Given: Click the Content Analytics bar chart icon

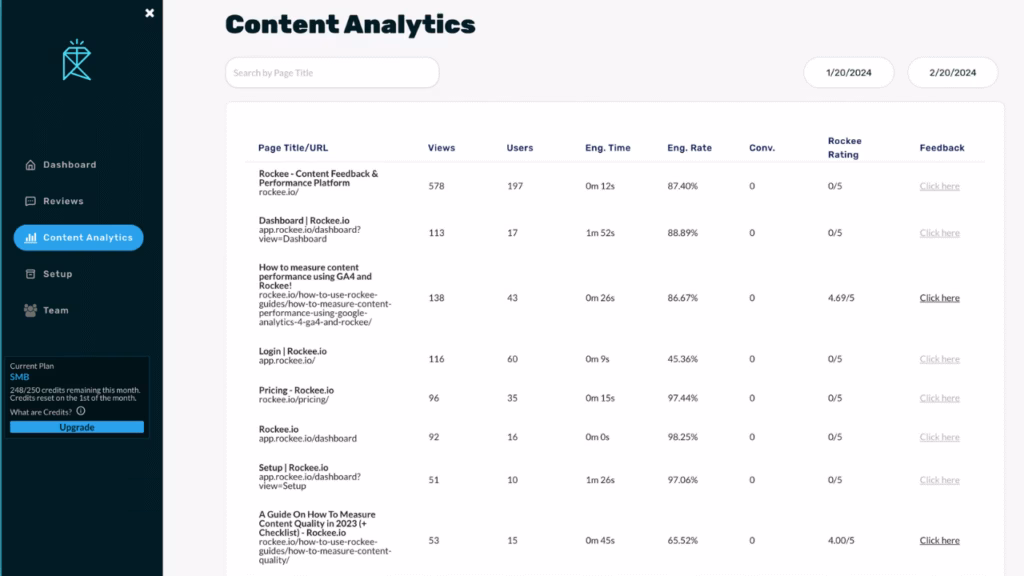Looking at the screenshot, I should pos(31,237).
